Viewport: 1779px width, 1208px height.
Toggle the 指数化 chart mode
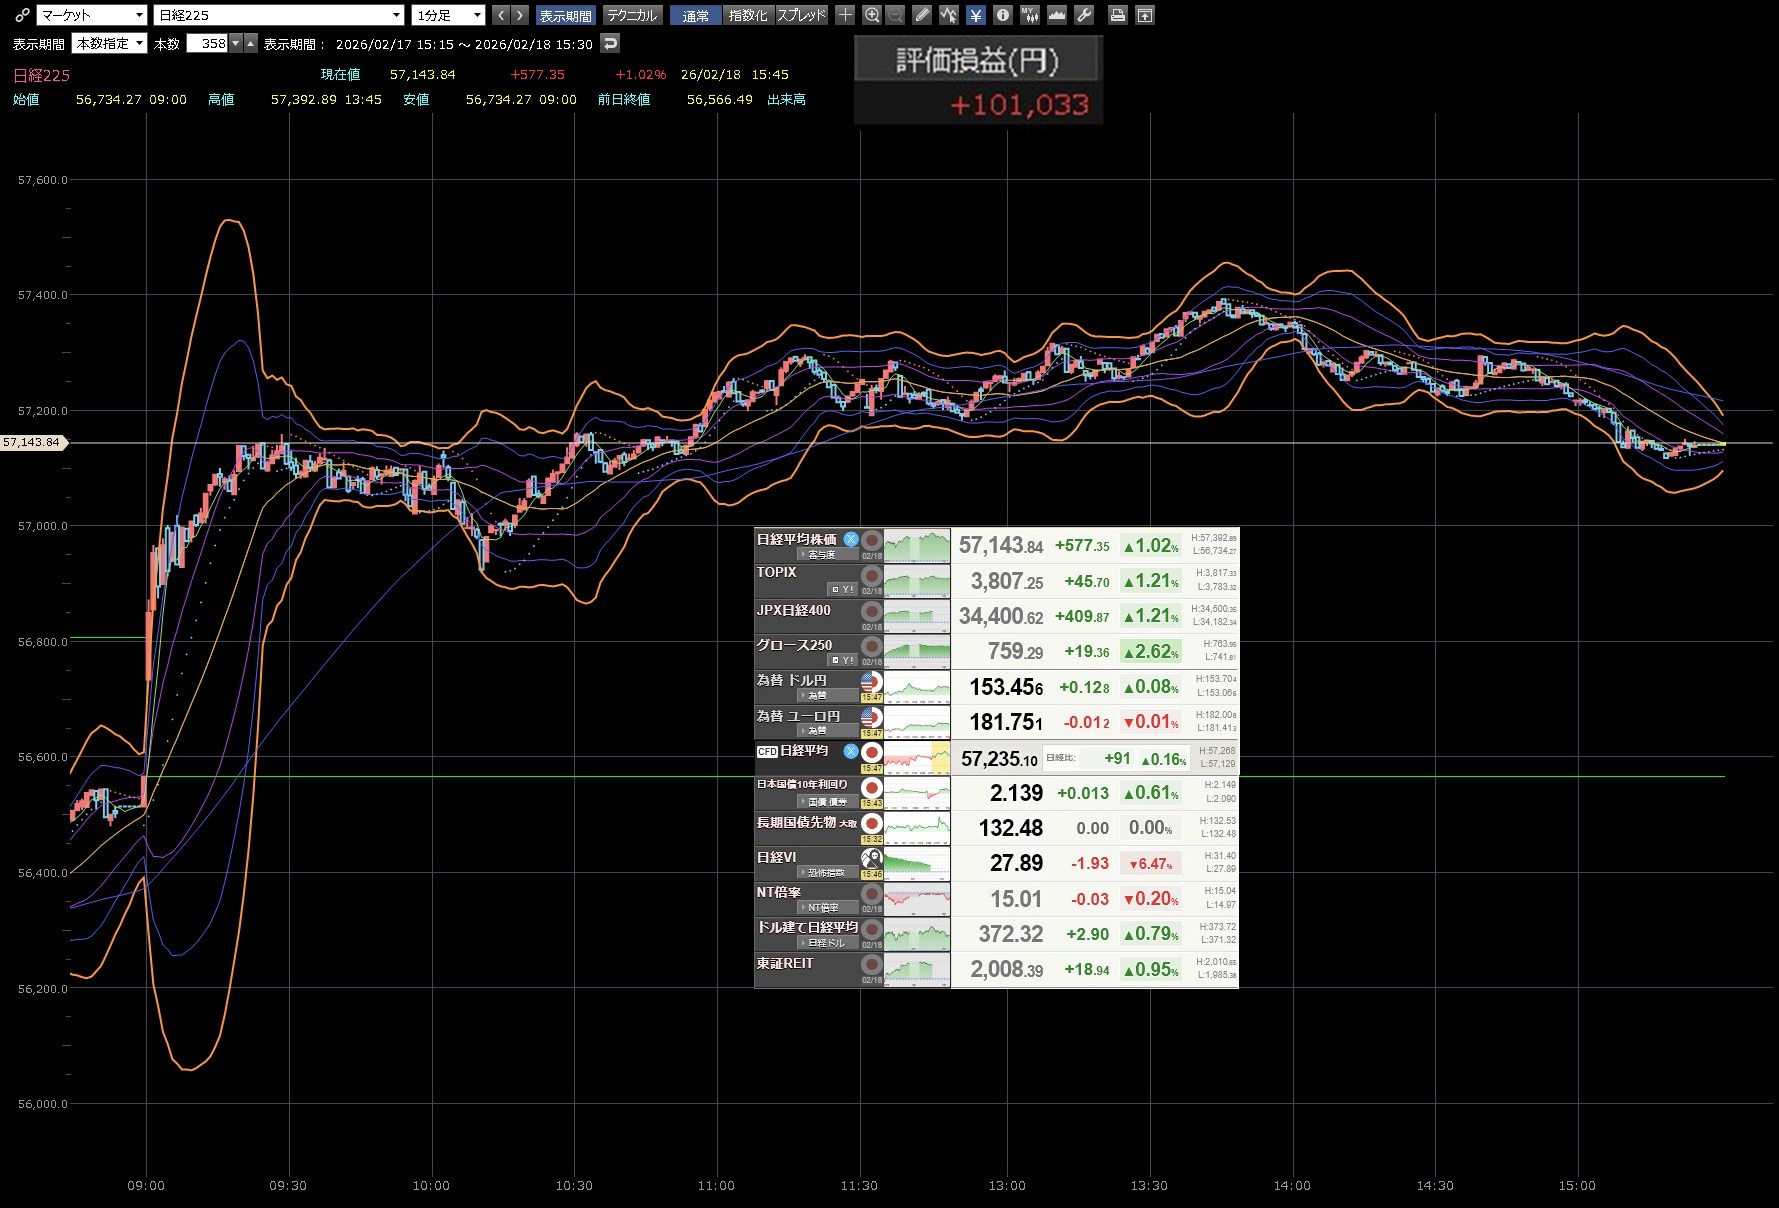pyautogui.click(x=748, y=15)
